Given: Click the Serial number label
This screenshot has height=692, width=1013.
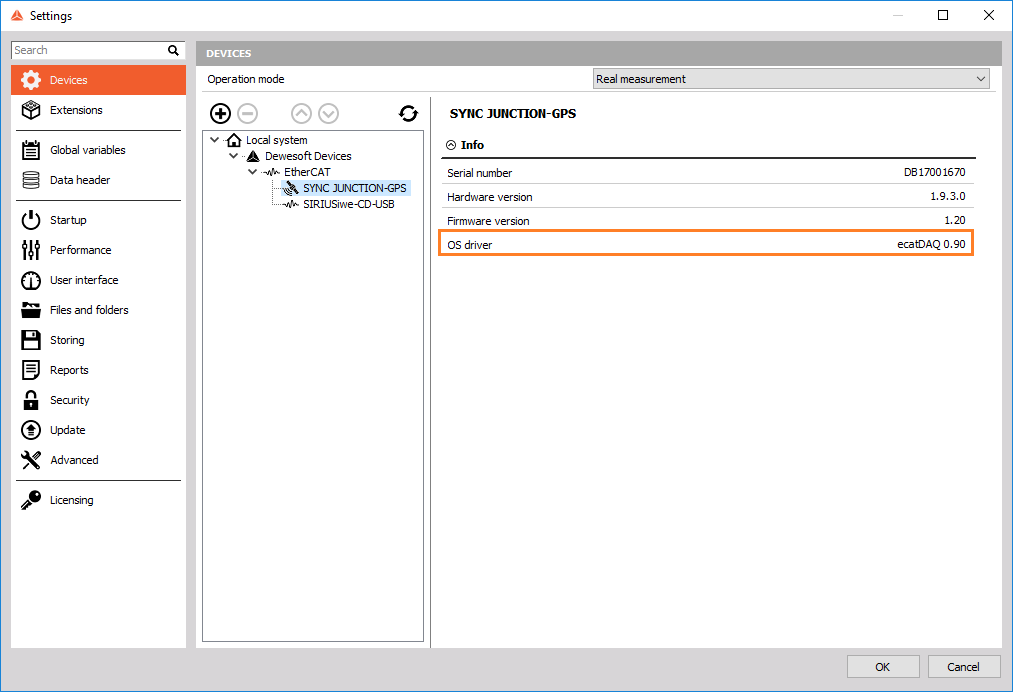Looking at the screenshot, I should point(479,173).
